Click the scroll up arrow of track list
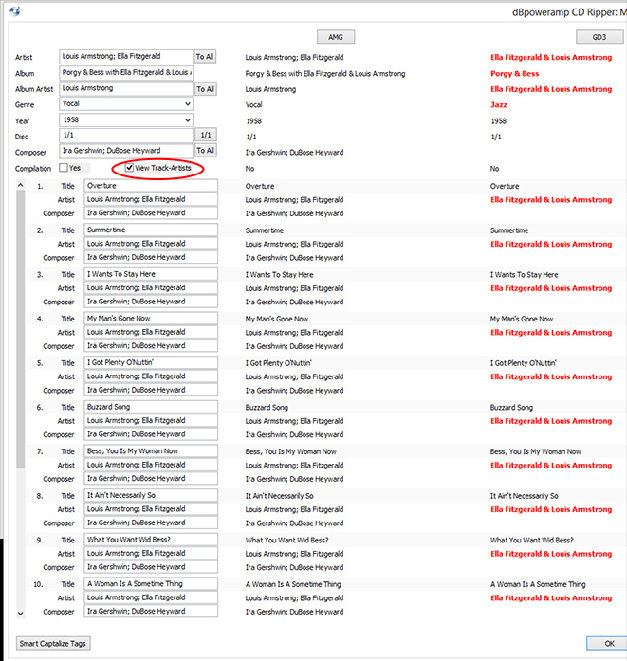This screenshot has width=627, height=661. click(20, 185)
